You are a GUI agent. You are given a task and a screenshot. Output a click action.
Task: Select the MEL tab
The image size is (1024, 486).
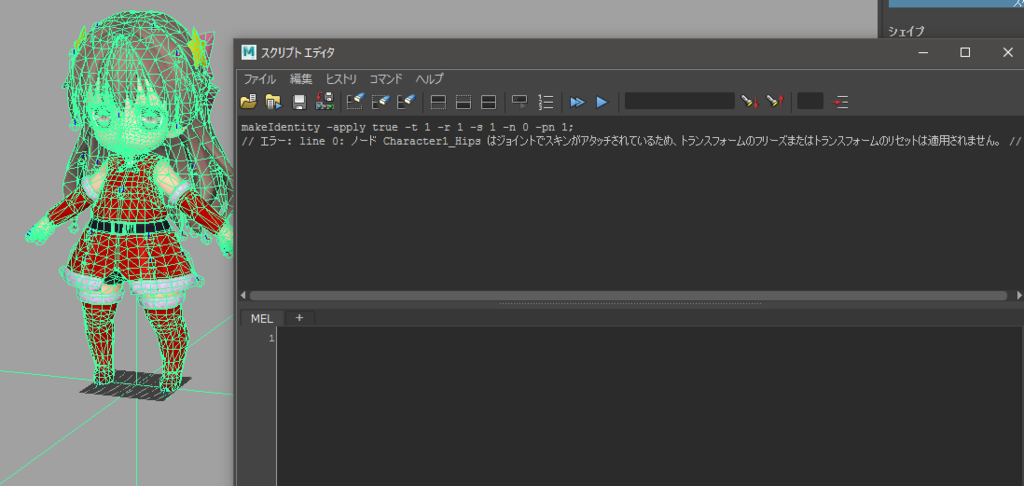pos(262,318)
